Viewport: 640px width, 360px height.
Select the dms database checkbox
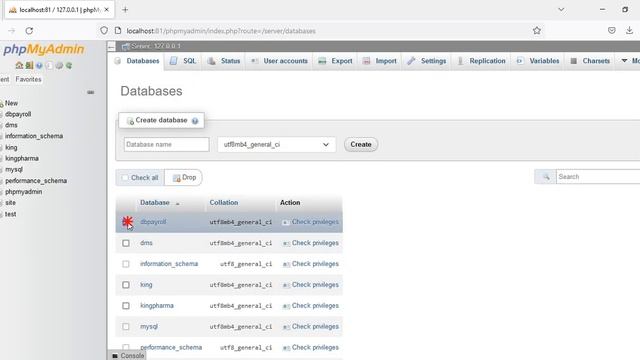(x=126, y=243)
